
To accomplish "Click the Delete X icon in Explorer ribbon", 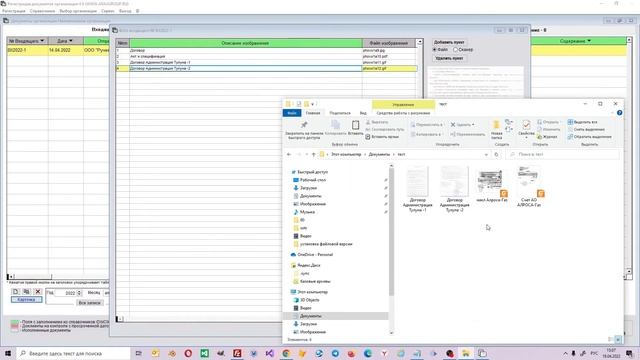I will click(x=453, y=124).
